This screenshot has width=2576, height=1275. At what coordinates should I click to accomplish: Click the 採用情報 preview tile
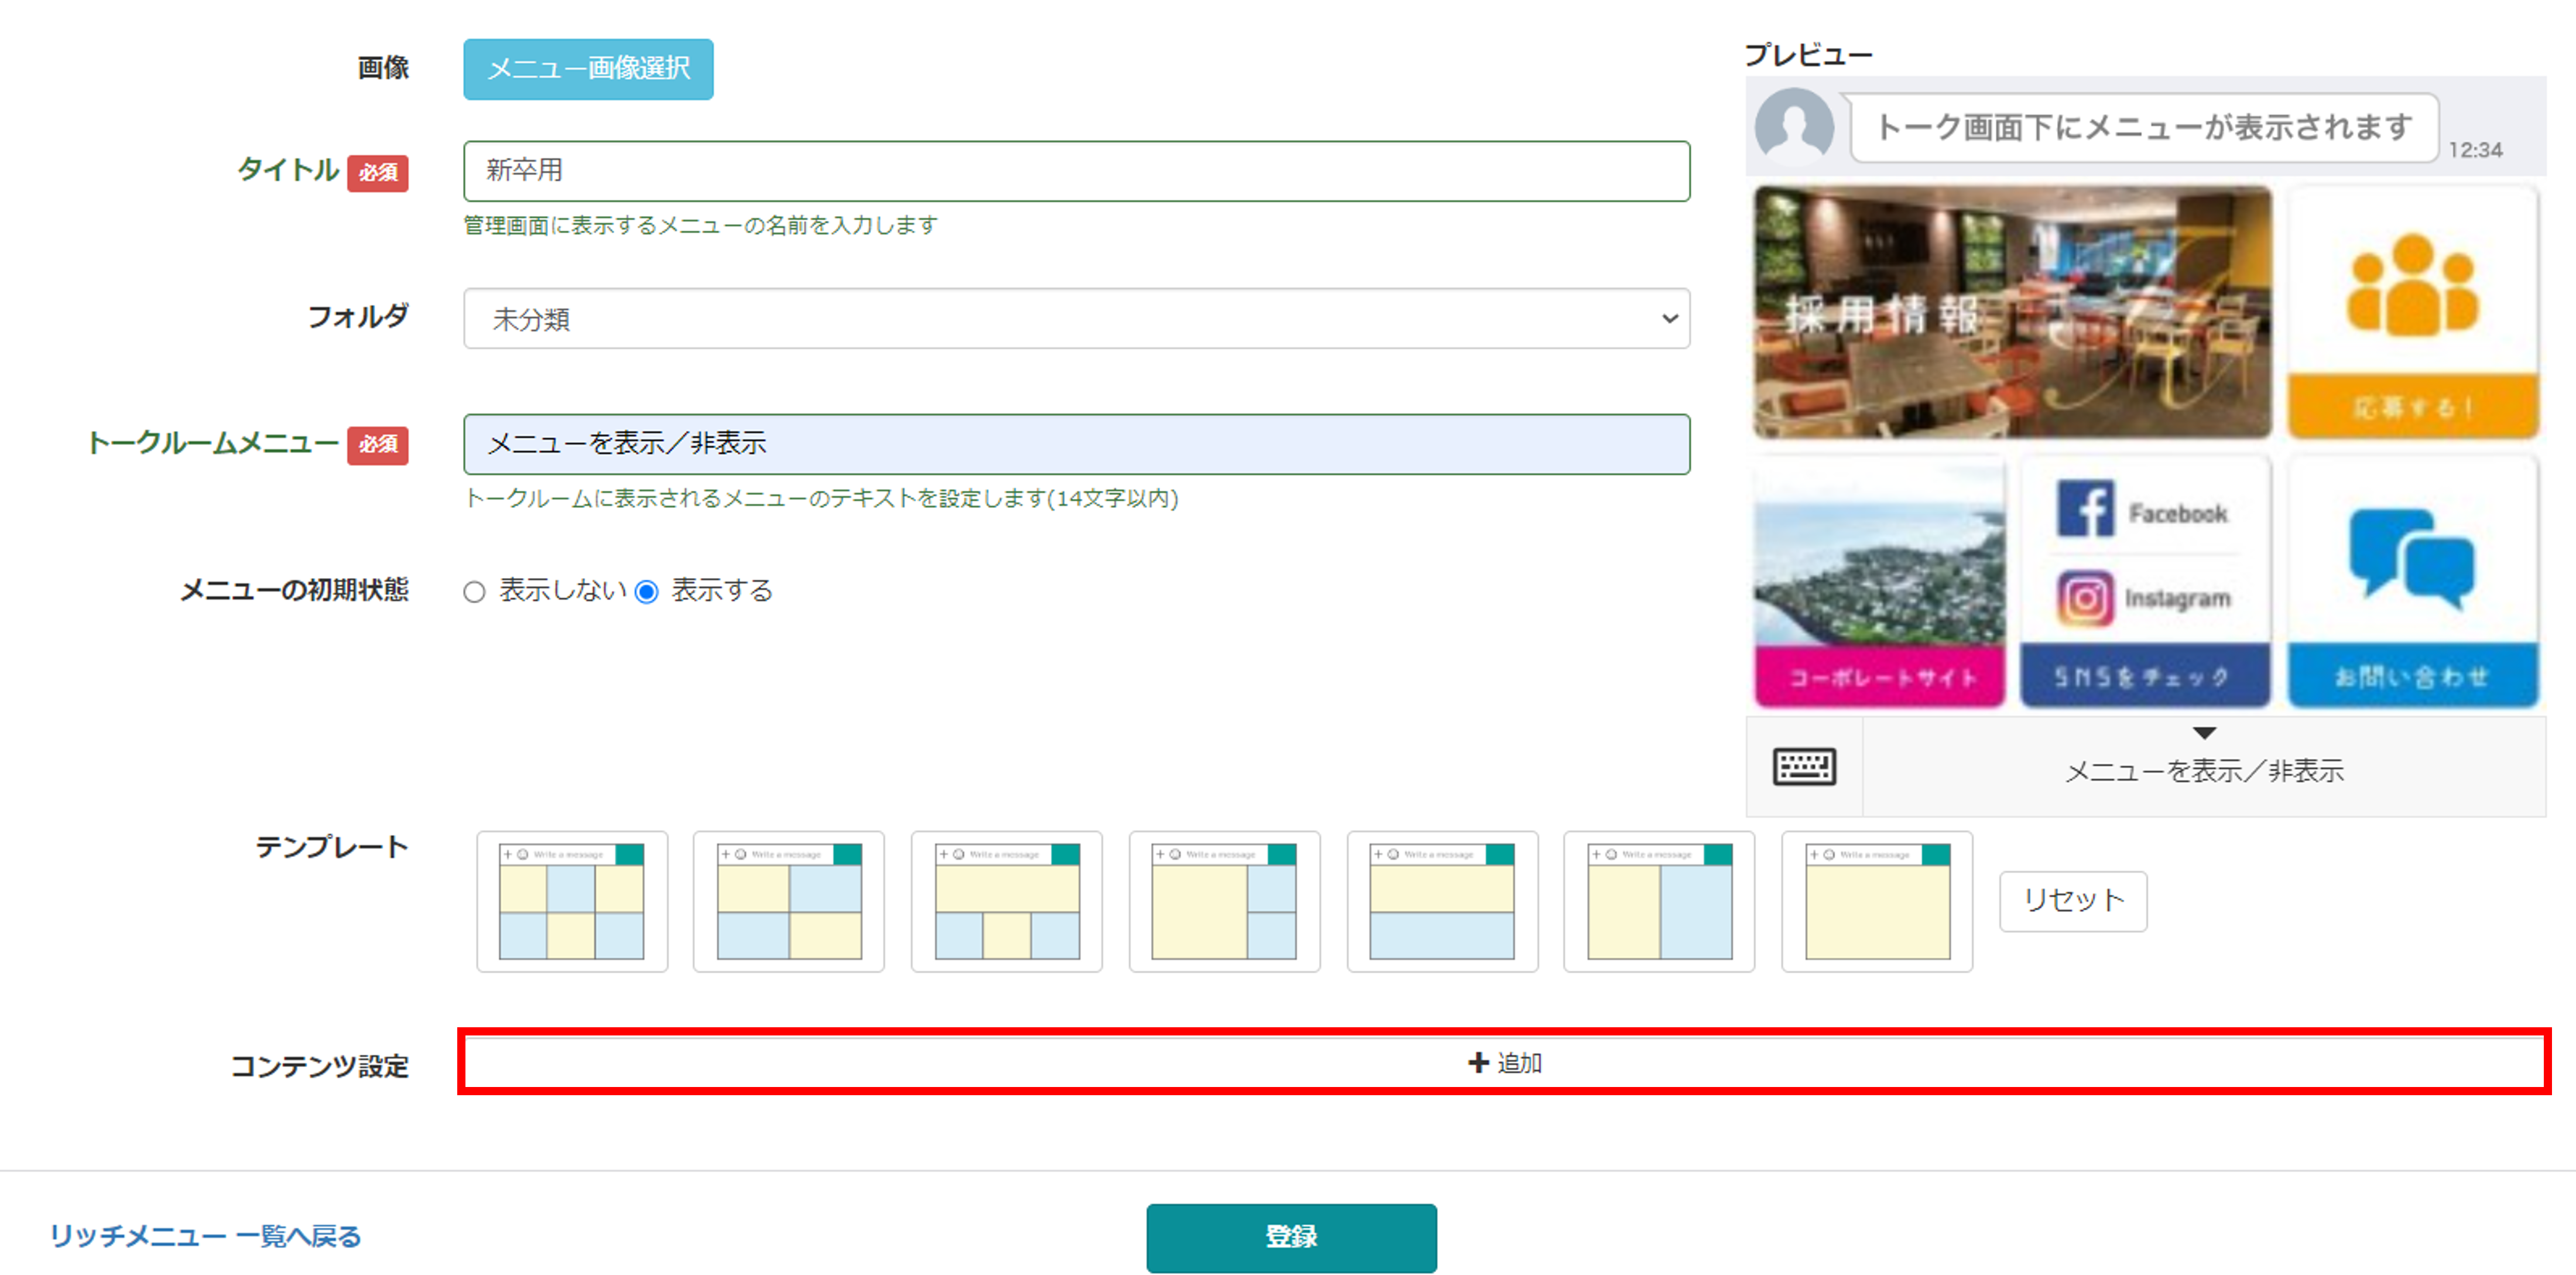pos(2012,312)
